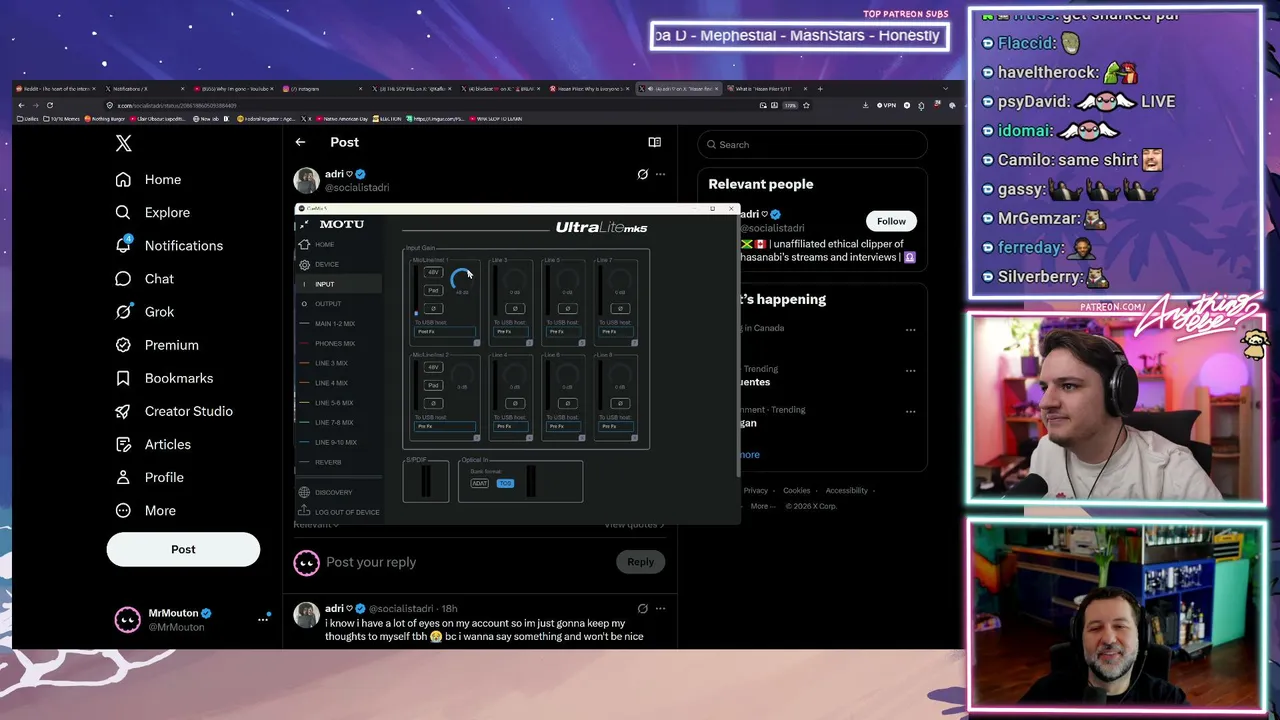Toggle 48V phantom power on Mic/Line/Inst 2
1280x720 pixels.
point(433,367)
